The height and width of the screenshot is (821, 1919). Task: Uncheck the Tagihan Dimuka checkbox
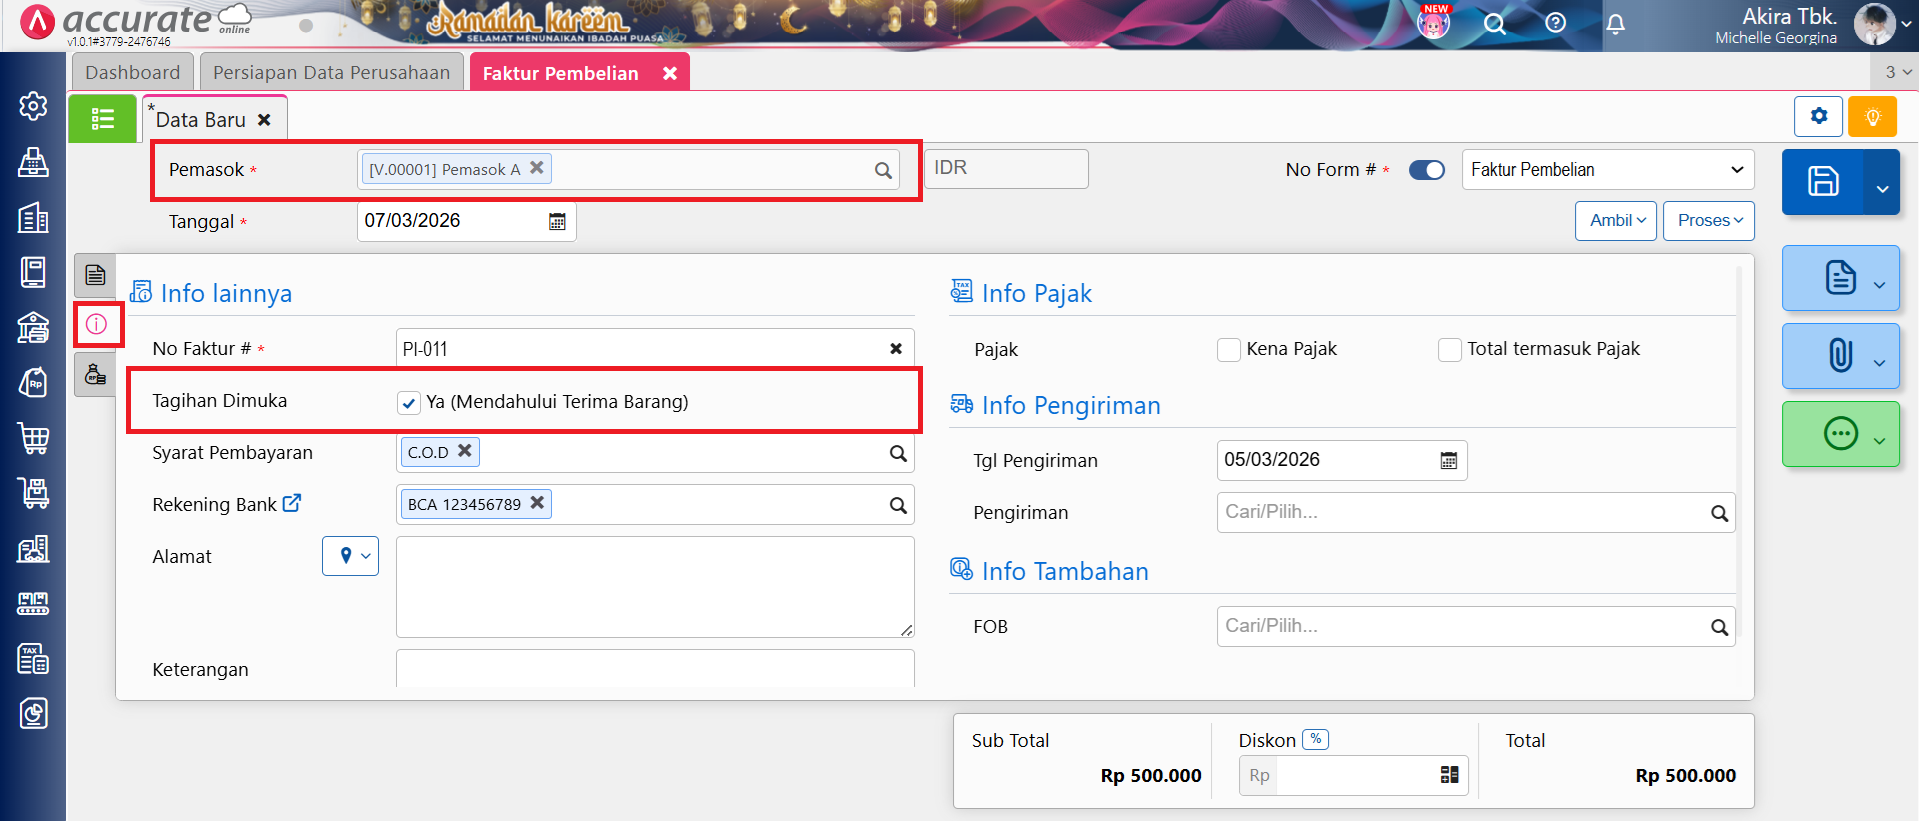(x=408, y=402)
